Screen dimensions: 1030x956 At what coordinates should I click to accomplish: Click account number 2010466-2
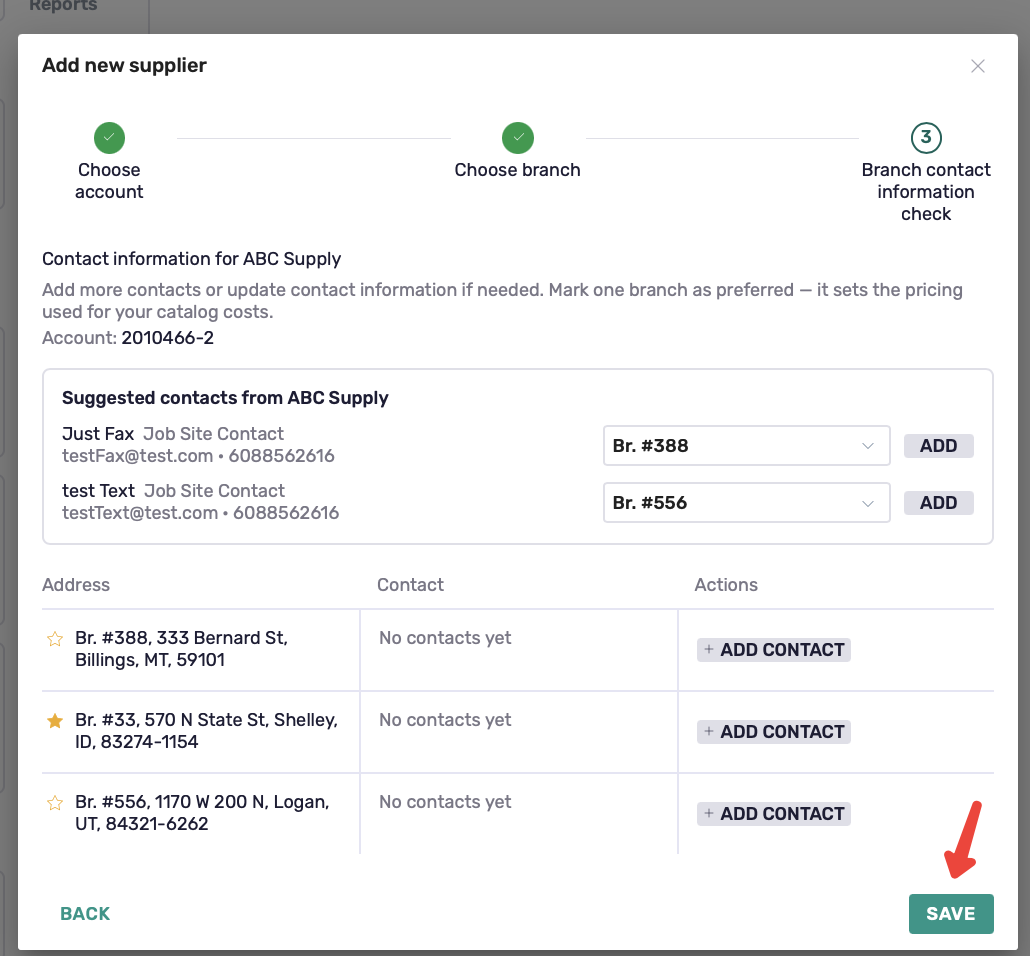[168, 338]
